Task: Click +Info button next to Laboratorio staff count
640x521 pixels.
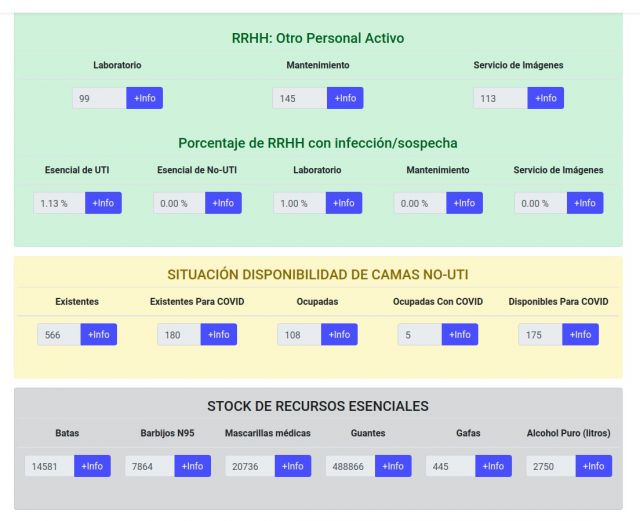Action: [x=144, y=98]
